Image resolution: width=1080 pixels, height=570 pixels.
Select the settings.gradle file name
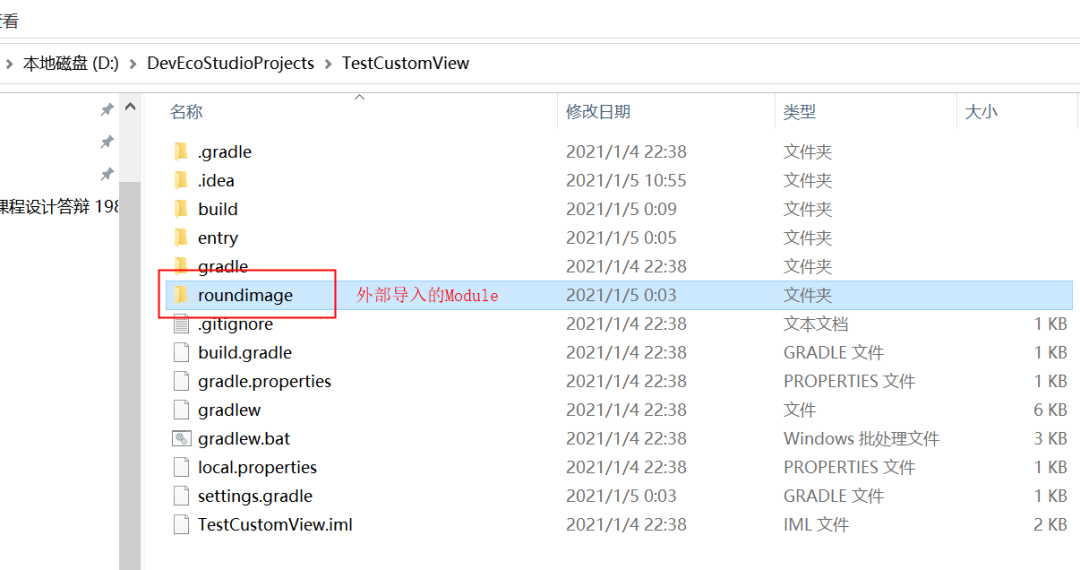[255, 496]
